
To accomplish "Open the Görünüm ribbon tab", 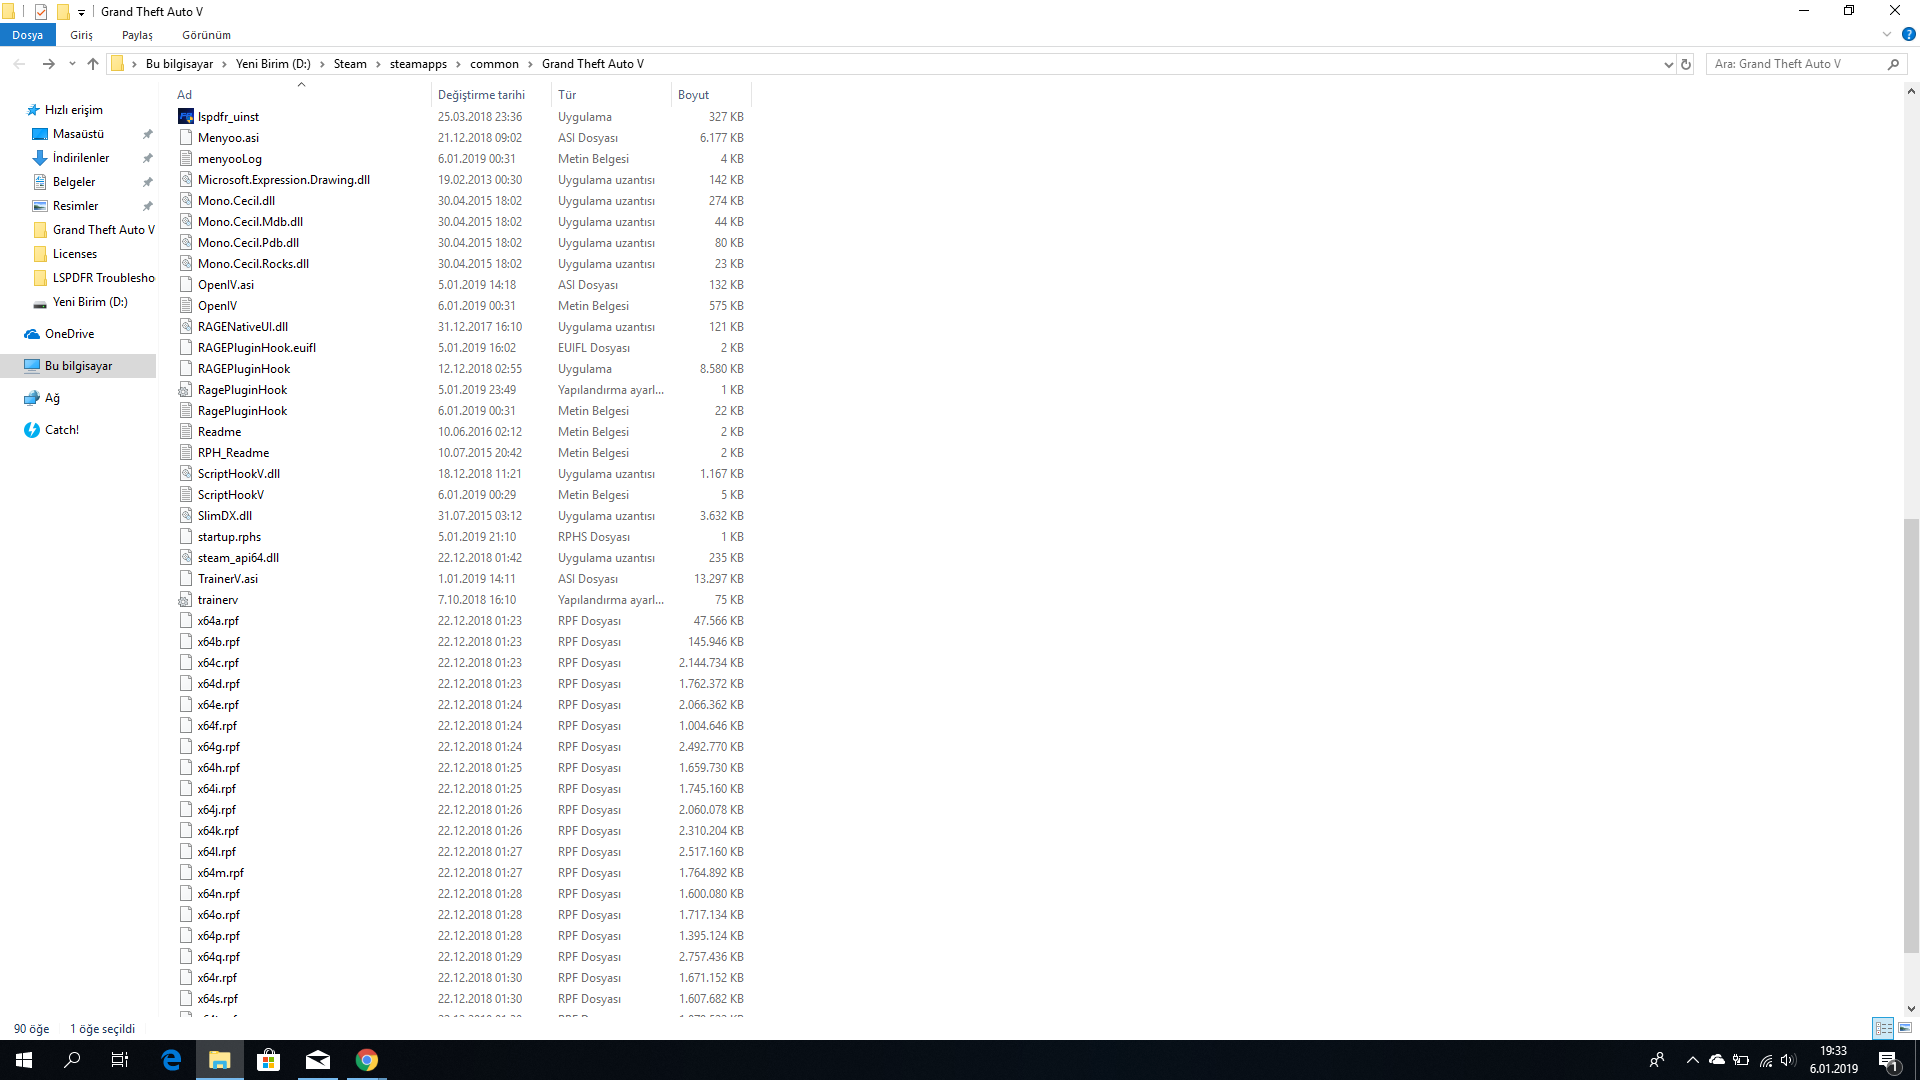I will (206, 35).
